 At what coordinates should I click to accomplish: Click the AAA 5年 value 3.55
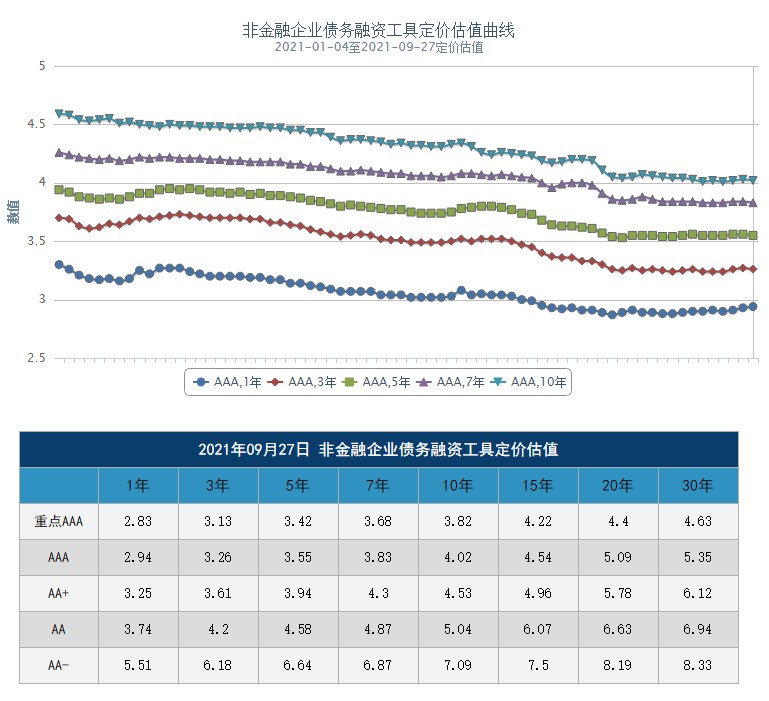pyautogui.click(x=298, y=558)
